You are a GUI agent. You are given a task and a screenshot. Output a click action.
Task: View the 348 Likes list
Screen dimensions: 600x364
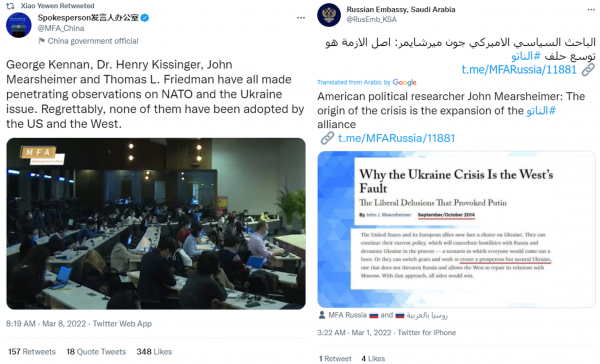[154, 352]
